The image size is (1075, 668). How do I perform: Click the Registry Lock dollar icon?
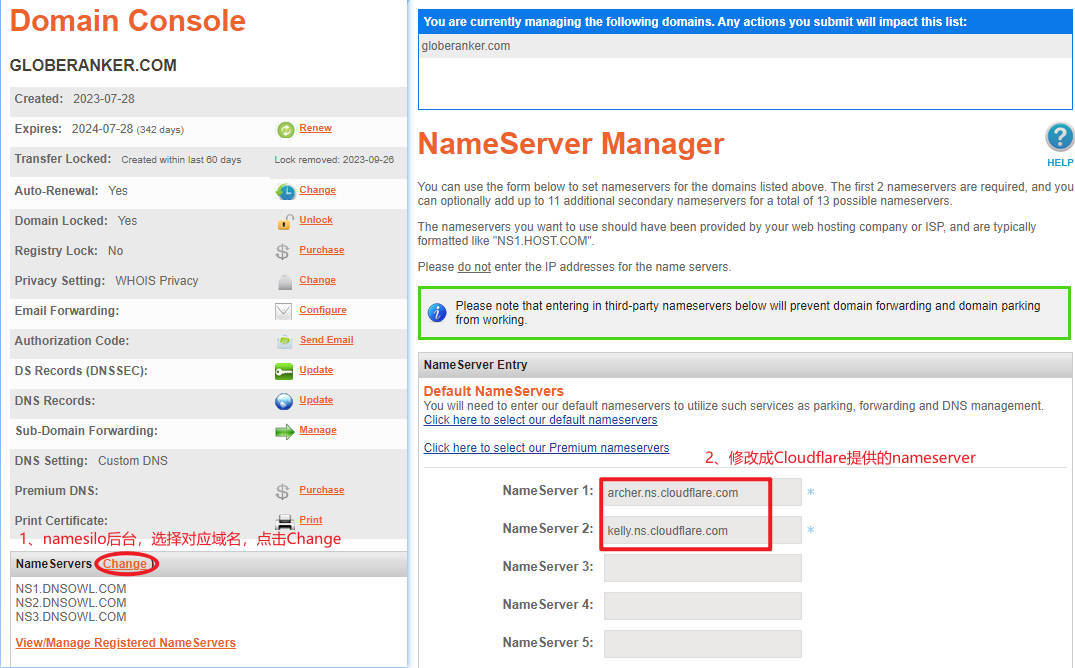tap(283, 251)
